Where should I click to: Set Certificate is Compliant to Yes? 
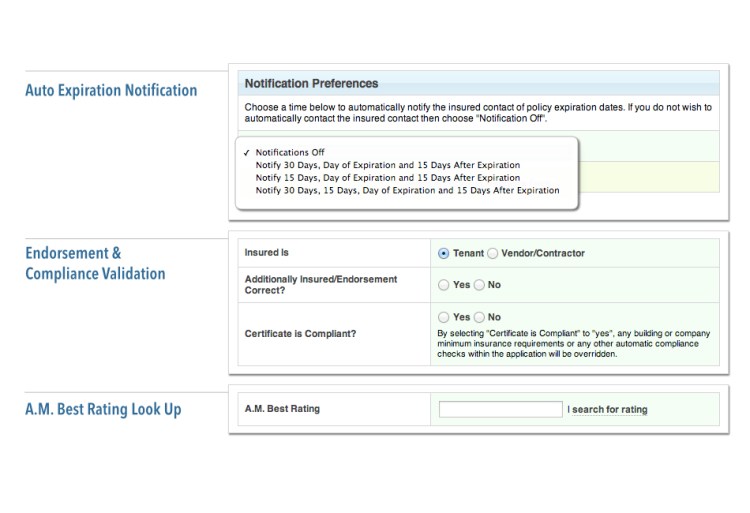[x=444, y=317]
